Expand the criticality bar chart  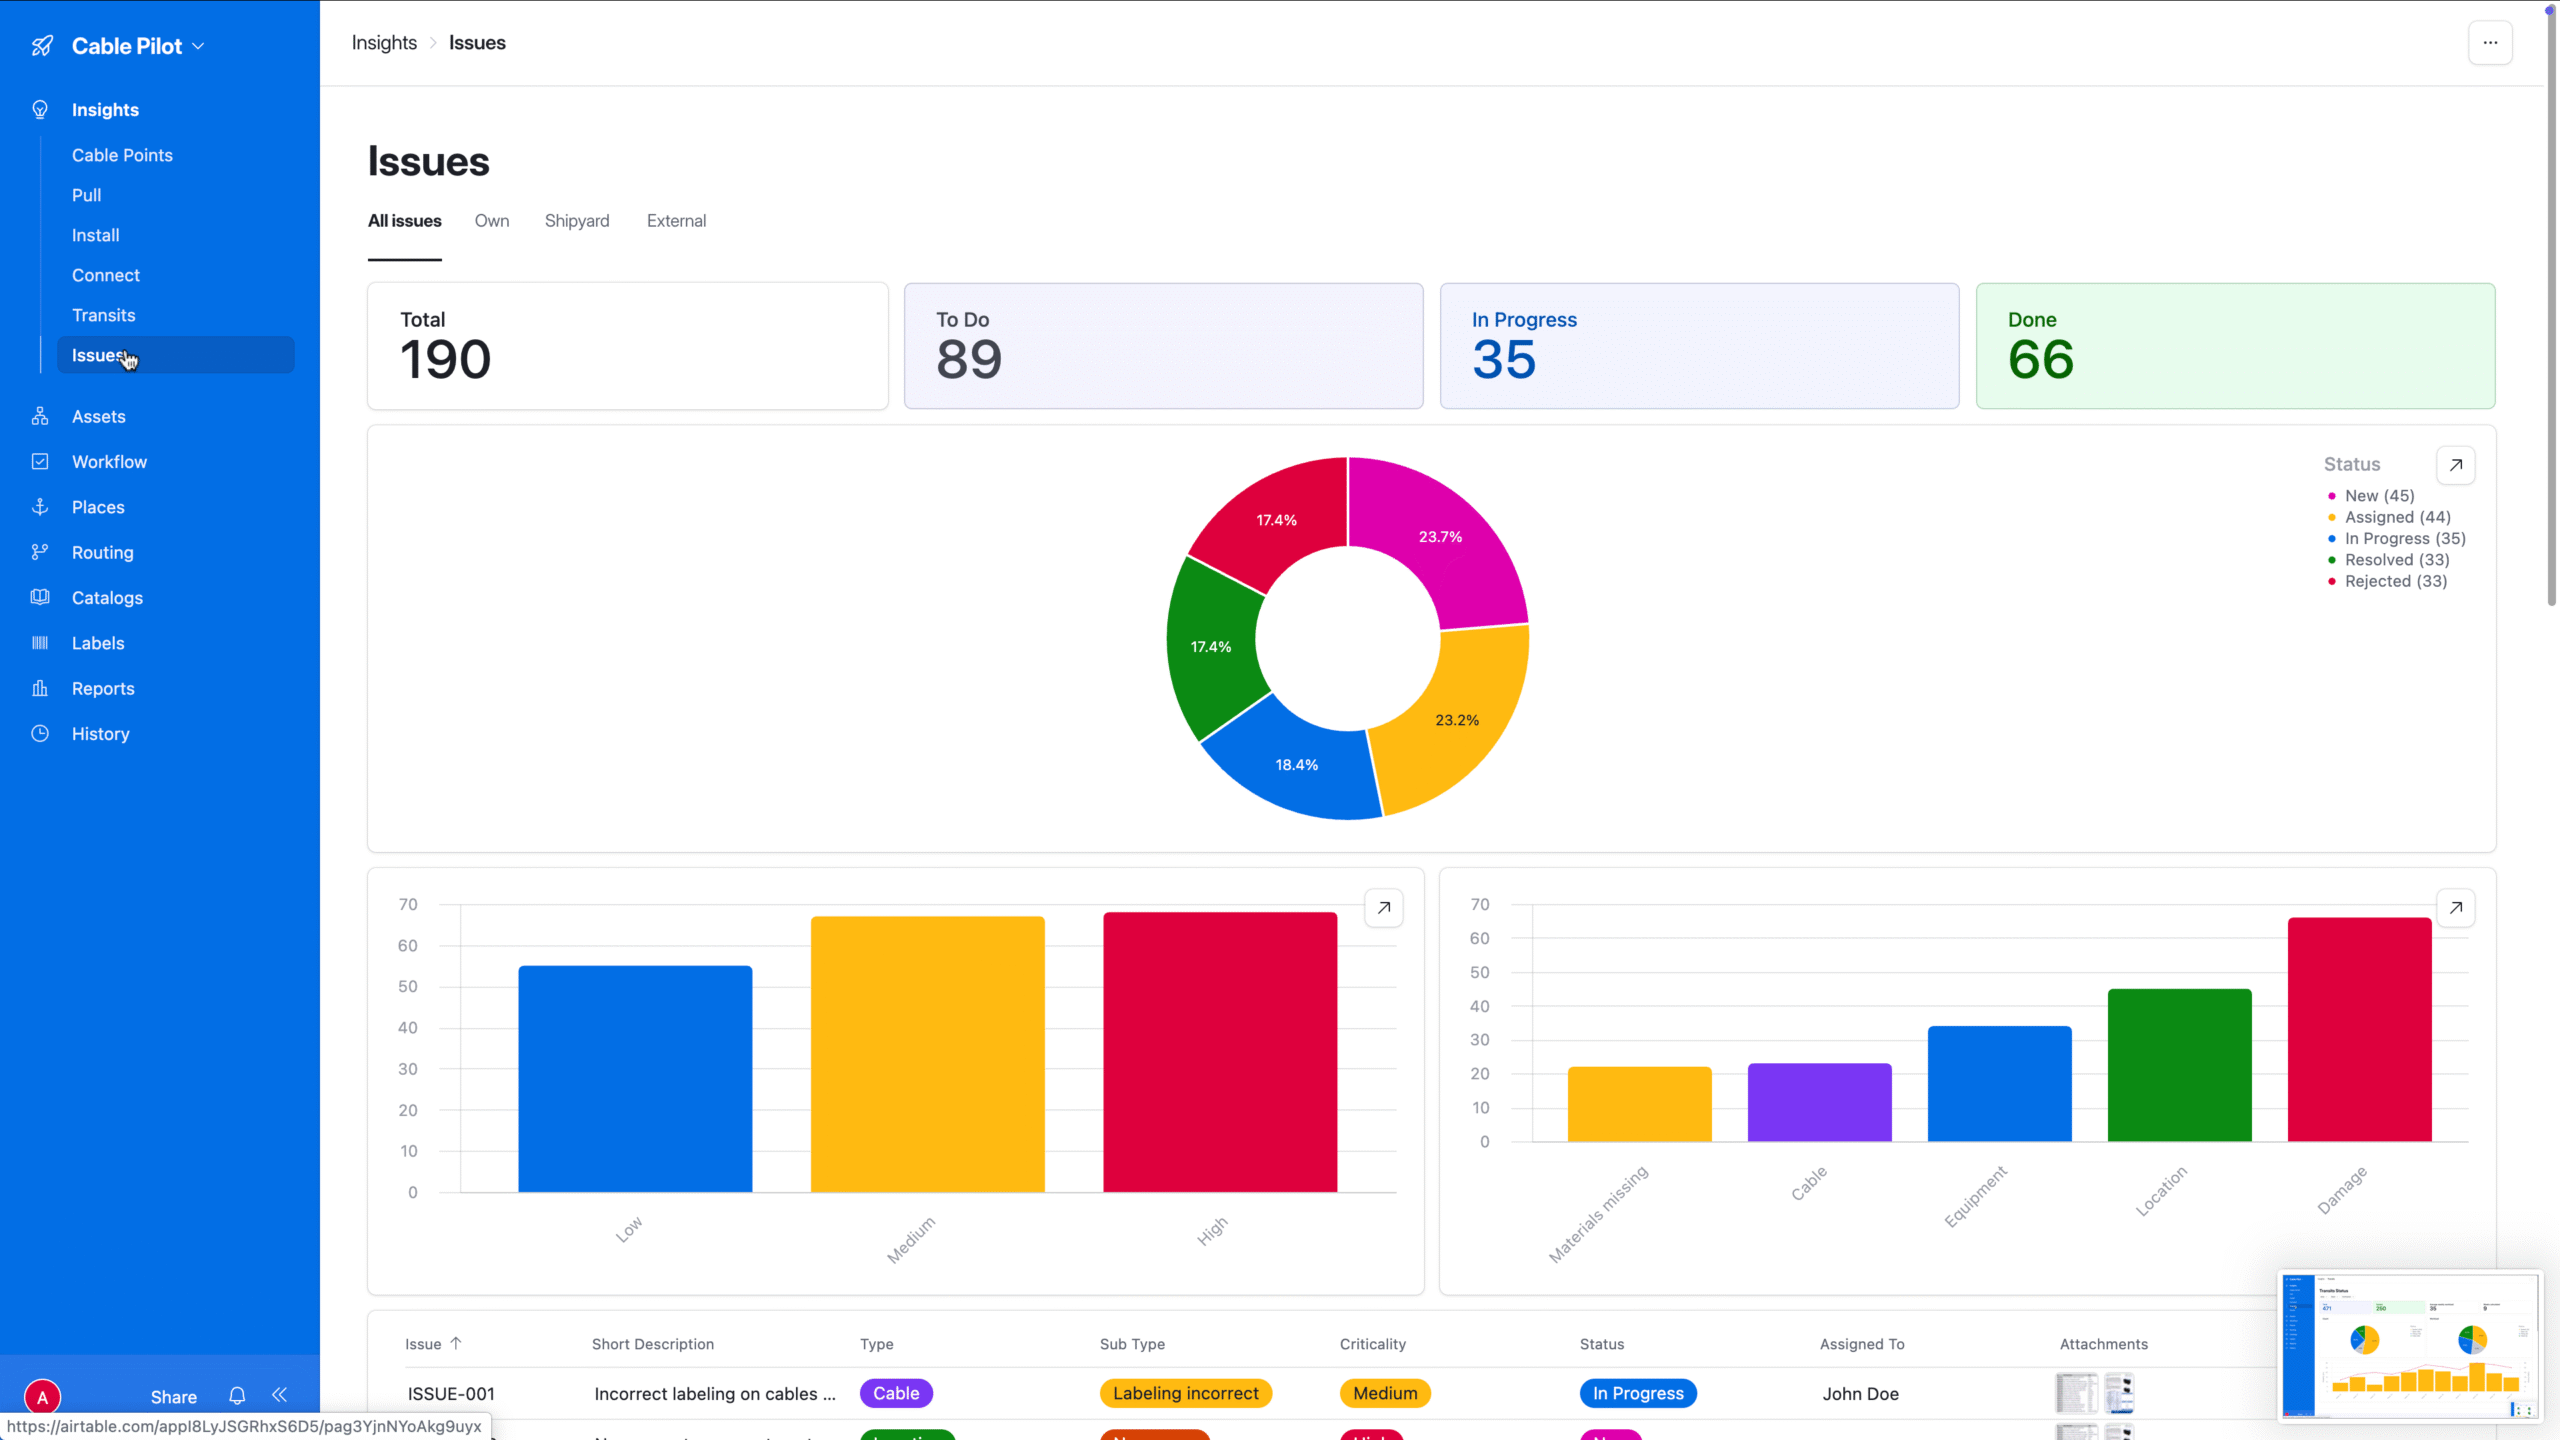[x=1384, y=908]
